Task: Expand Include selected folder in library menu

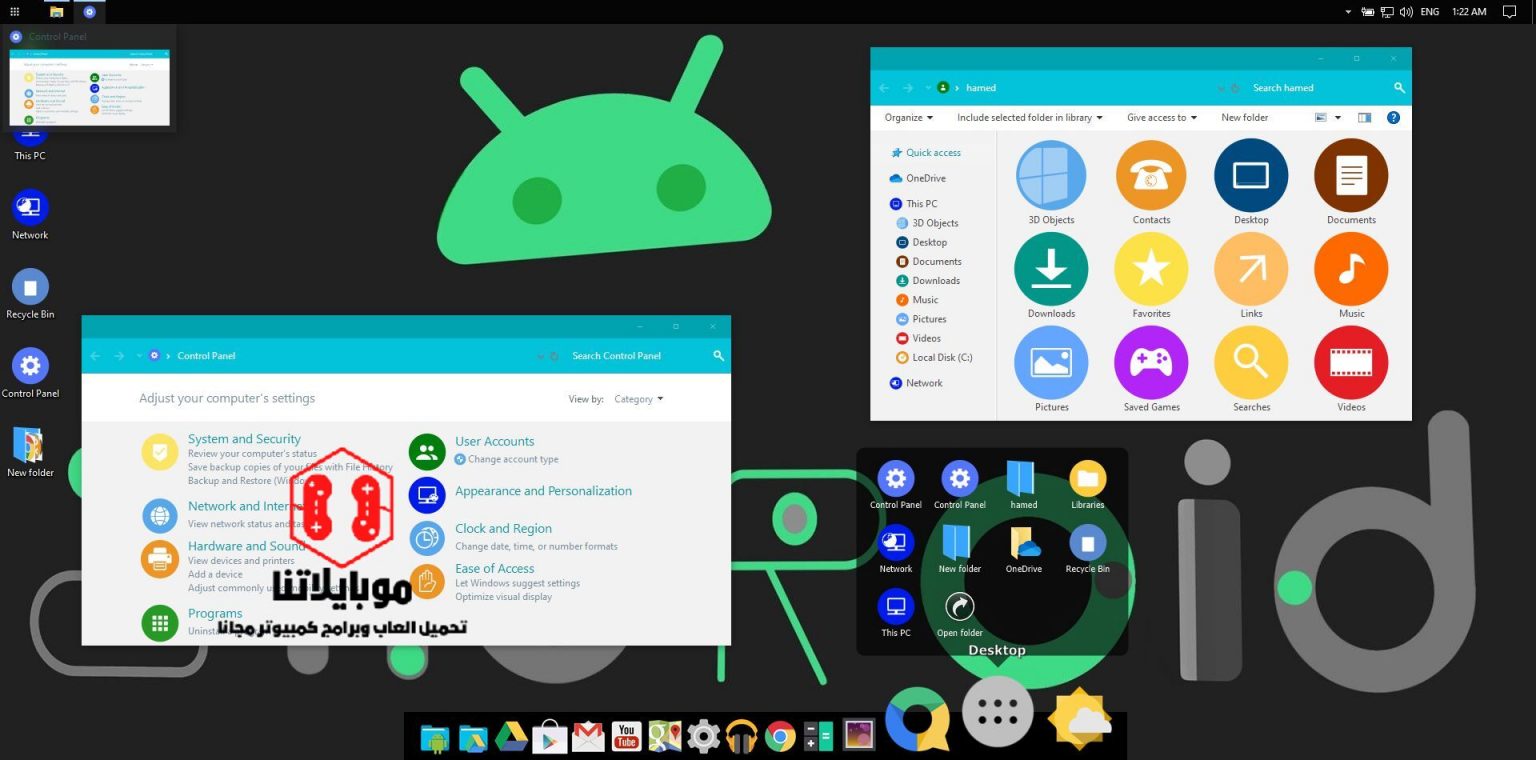Action: point(1030,117)
